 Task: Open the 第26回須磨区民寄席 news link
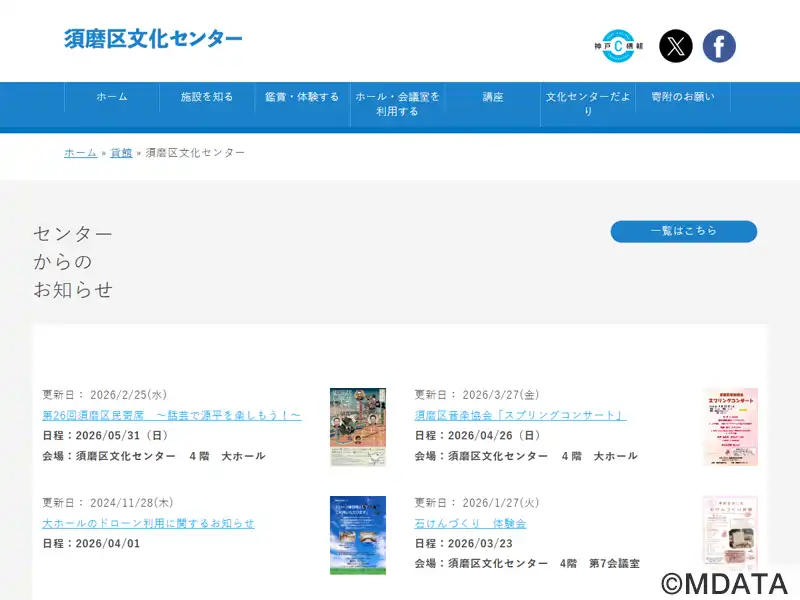click(x=171, y=415)
